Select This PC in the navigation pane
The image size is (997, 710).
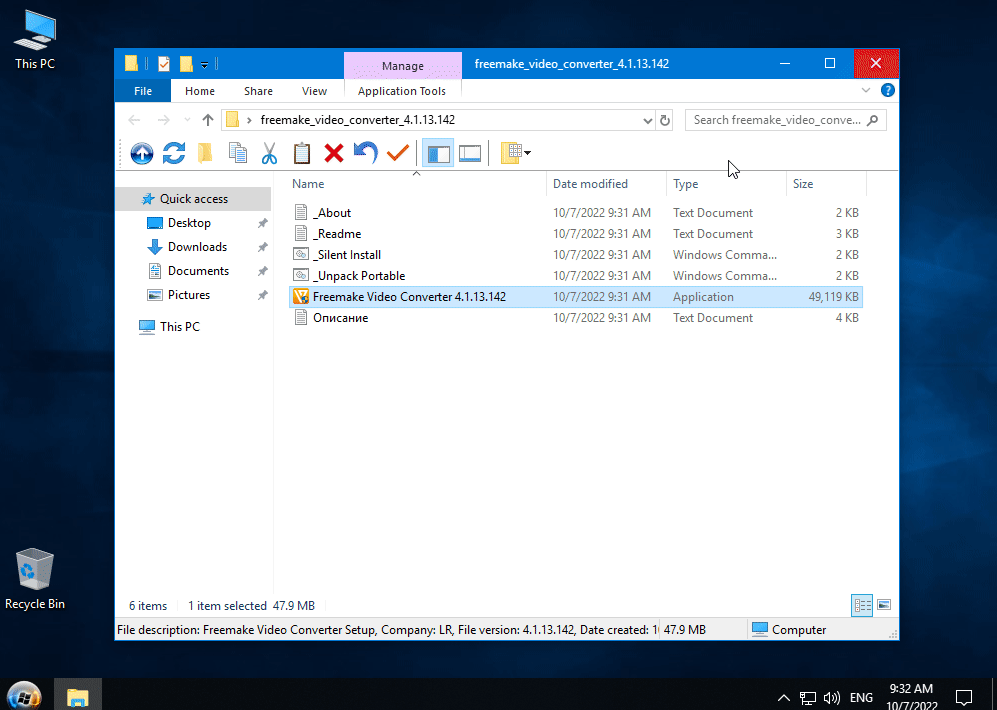(x=179, y=327)
